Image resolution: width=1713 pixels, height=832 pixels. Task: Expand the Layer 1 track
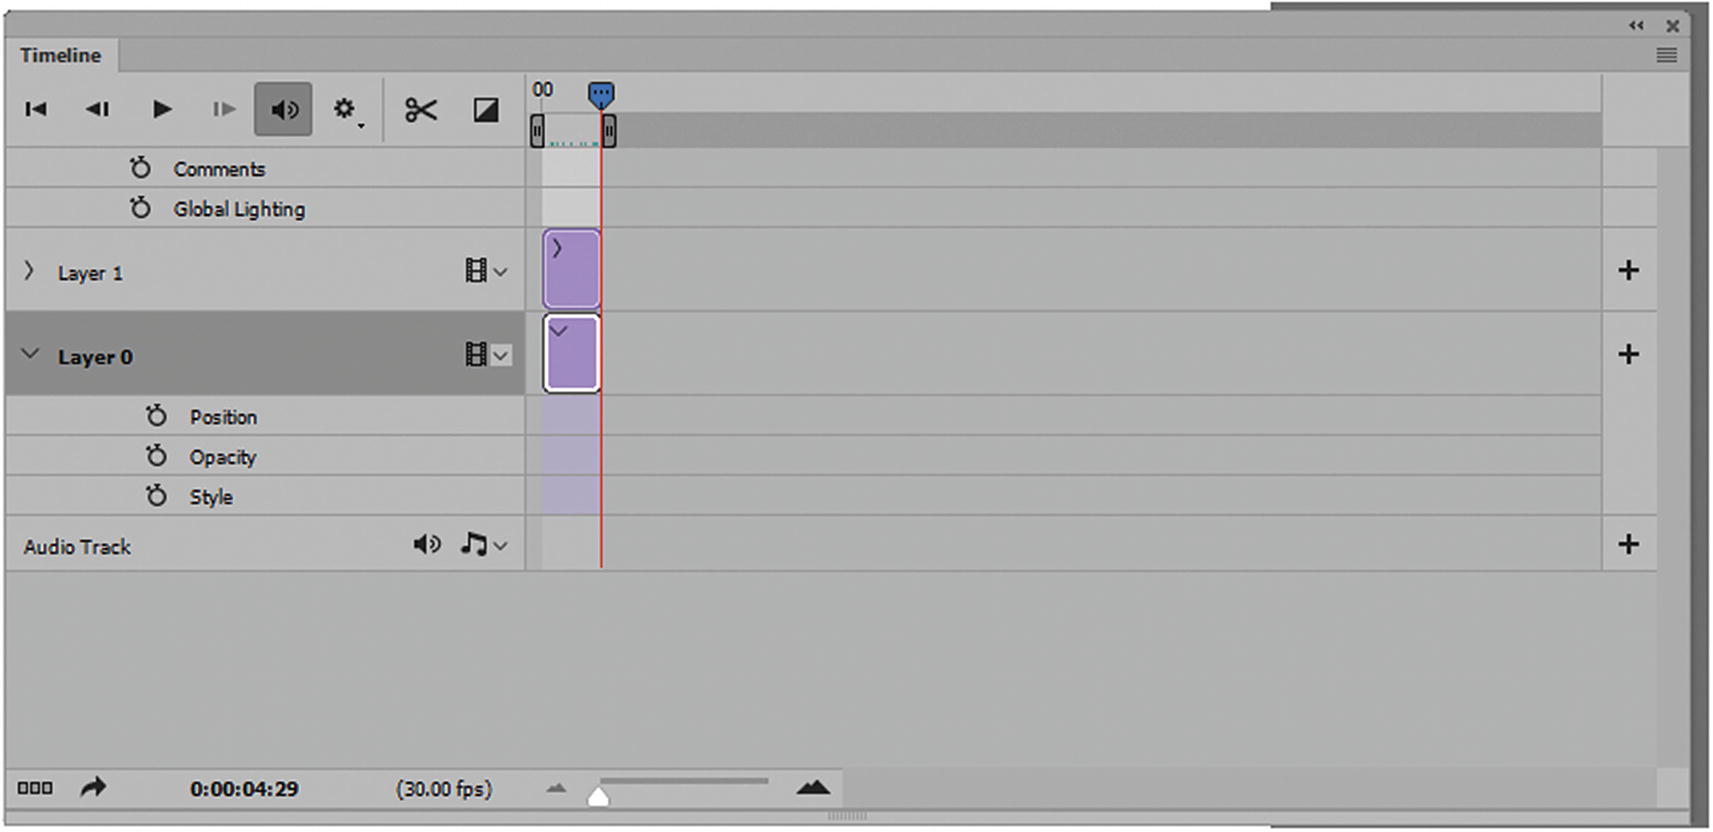(x=29, y=271)
